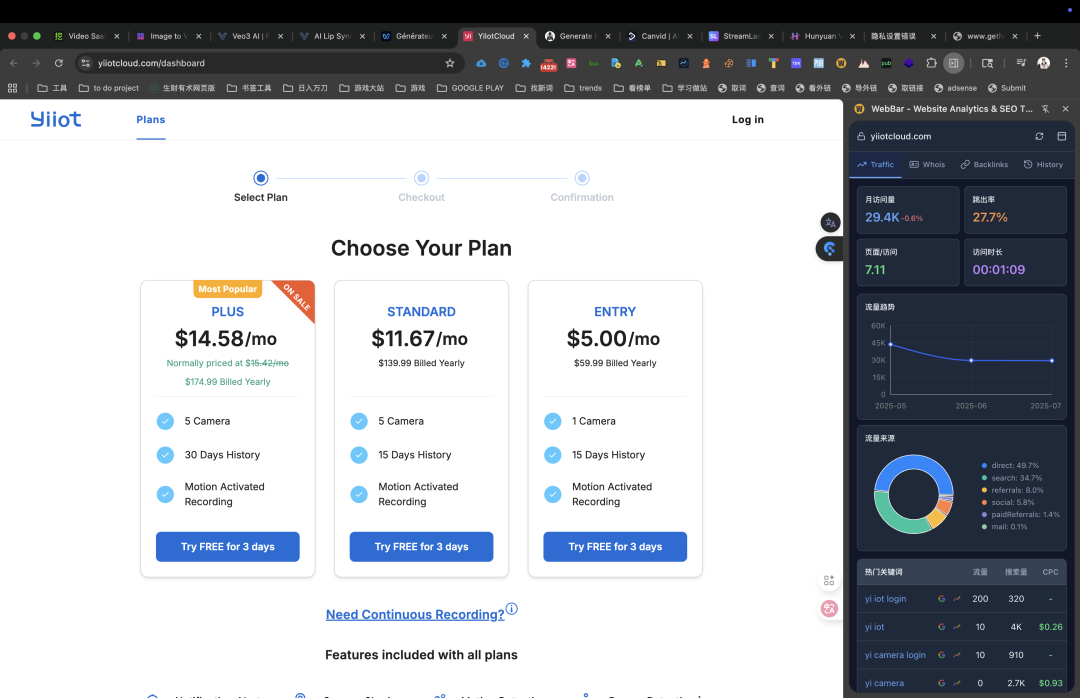Screen dimensions: 1080x698
Task: Click WebBar panel layout icon
Action: click(1061, 136)
